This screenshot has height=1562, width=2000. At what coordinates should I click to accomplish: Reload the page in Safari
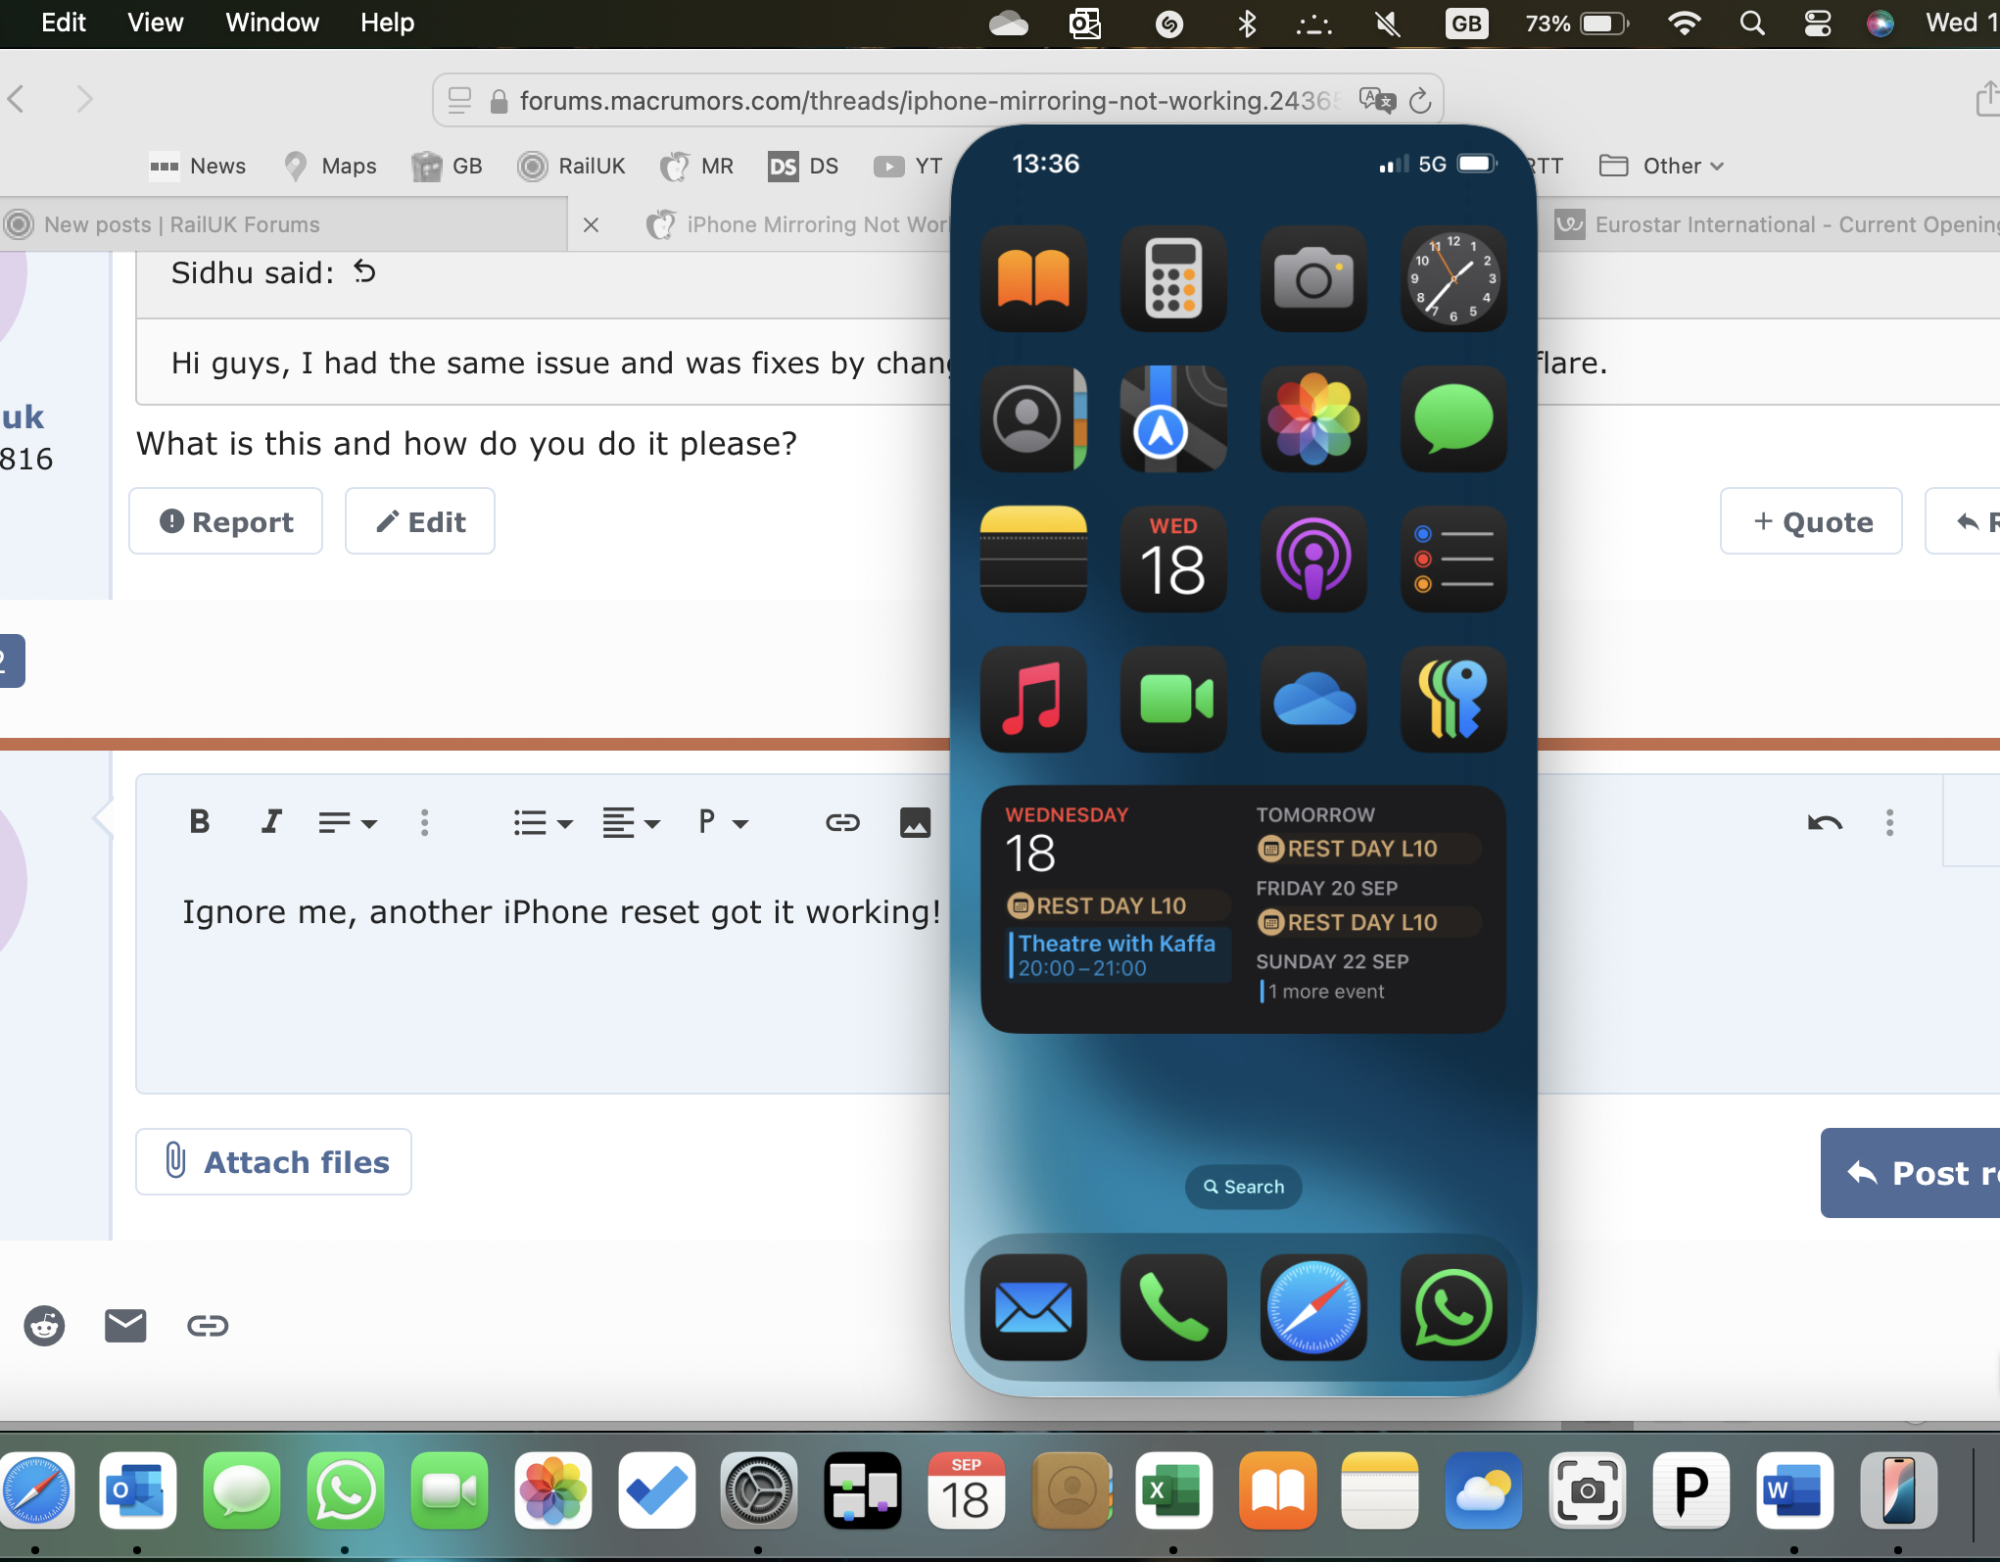(x=1420, y=100)
